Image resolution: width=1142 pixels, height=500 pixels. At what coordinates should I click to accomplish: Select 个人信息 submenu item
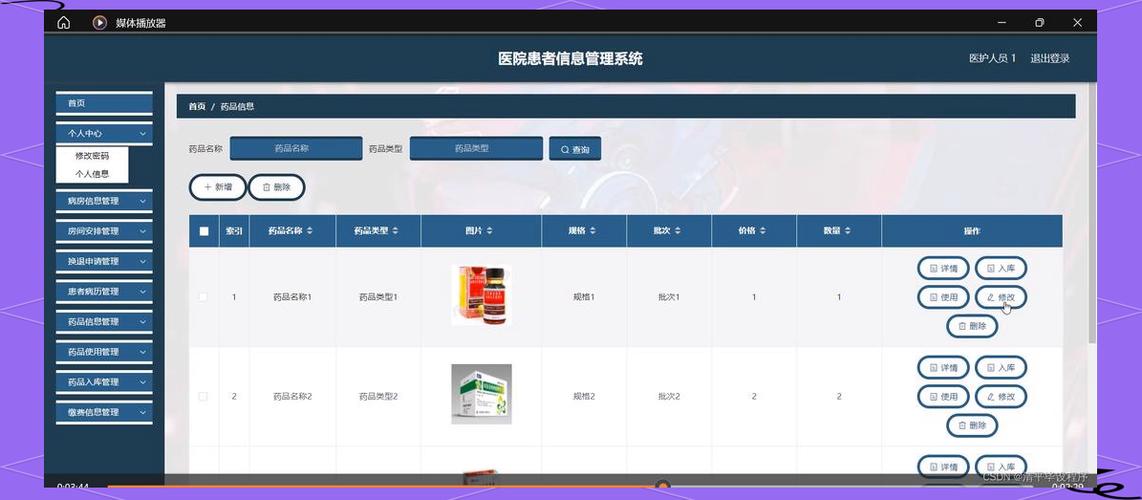[x=92, y=174]
